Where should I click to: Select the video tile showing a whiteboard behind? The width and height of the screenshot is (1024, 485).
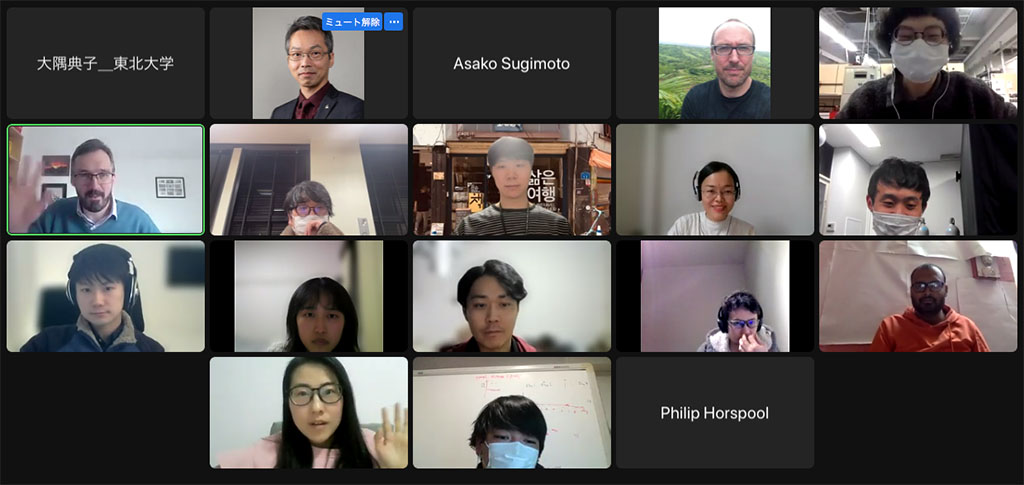[511, 413]
